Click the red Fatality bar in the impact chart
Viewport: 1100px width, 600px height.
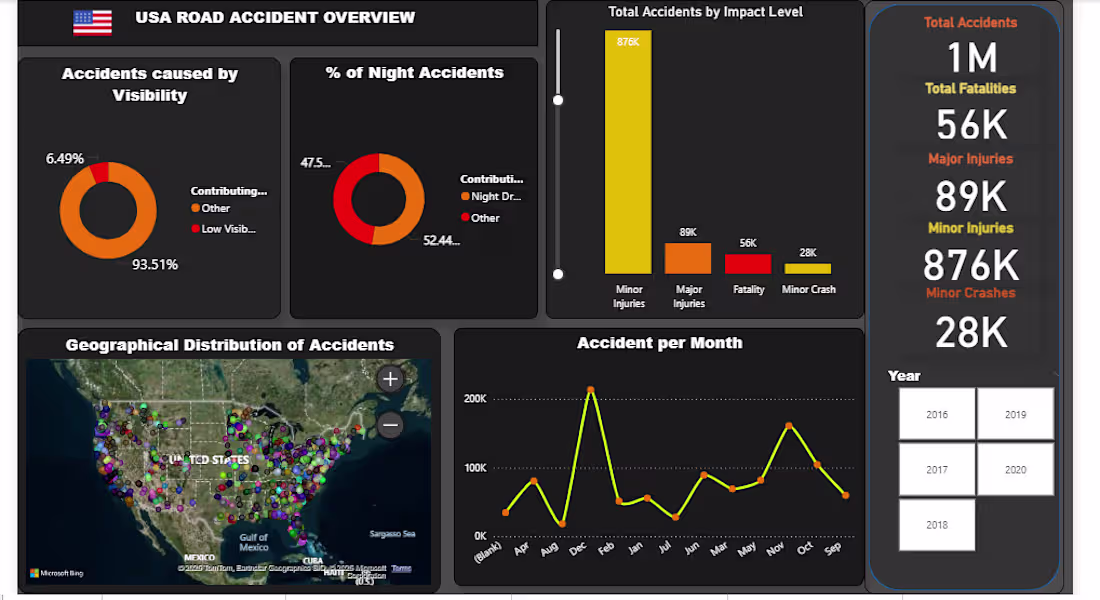tap(749, 265)
